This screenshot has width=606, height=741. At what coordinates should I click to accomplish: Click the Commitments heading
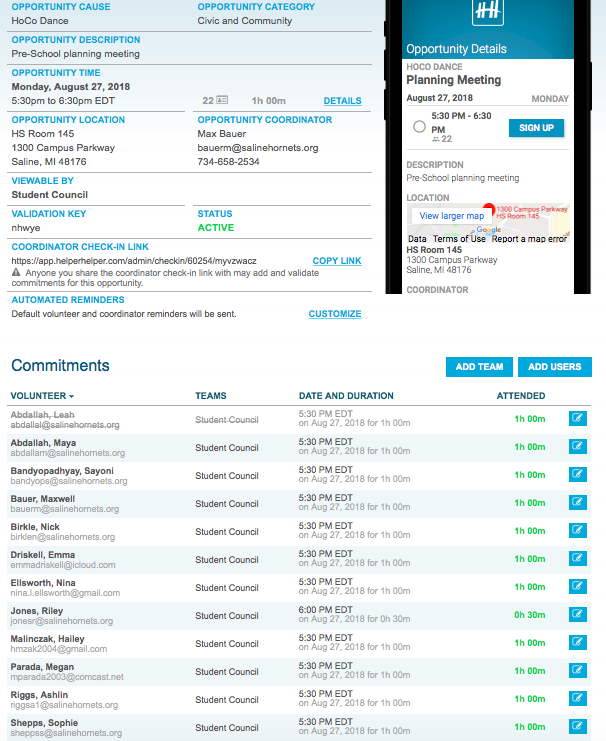(60, 365)
